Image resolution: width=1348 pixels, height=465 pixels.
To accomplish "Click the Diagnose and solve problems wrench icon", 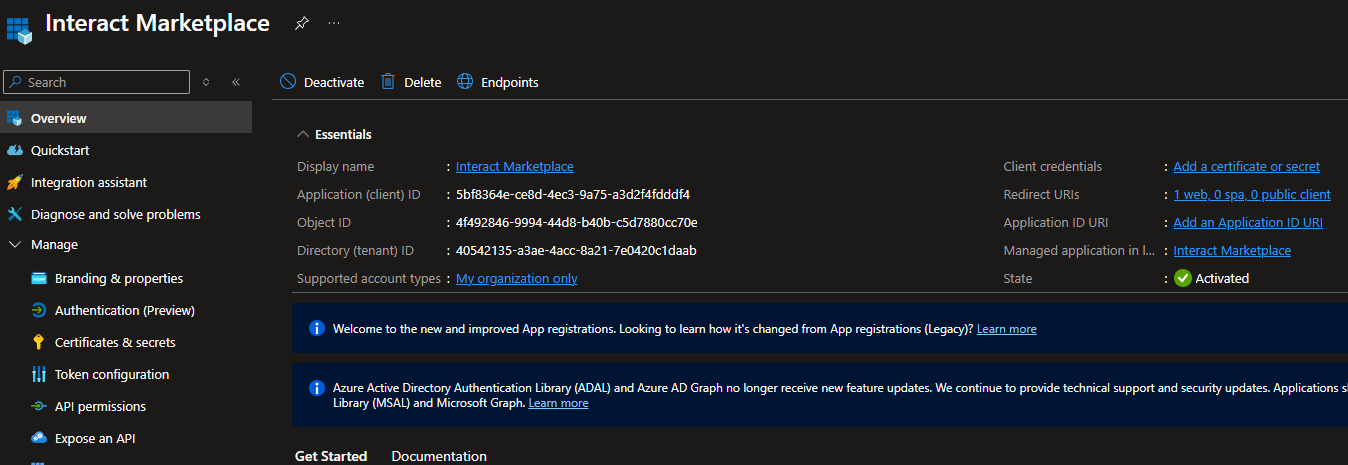I will [14, 214].
